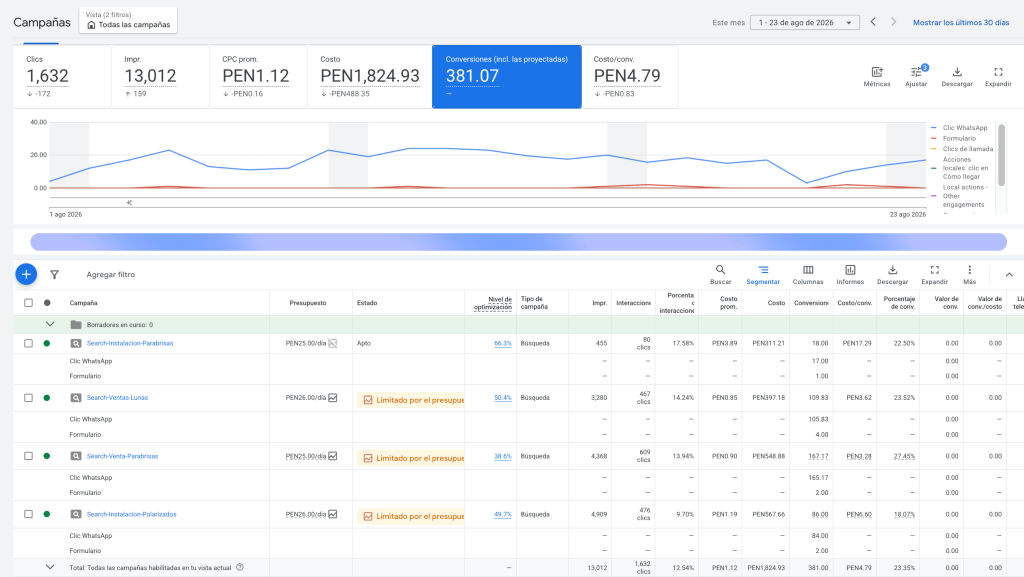Select the Costo metric card
Viewport: 1024px width, 577px height.
click(370, 76)
